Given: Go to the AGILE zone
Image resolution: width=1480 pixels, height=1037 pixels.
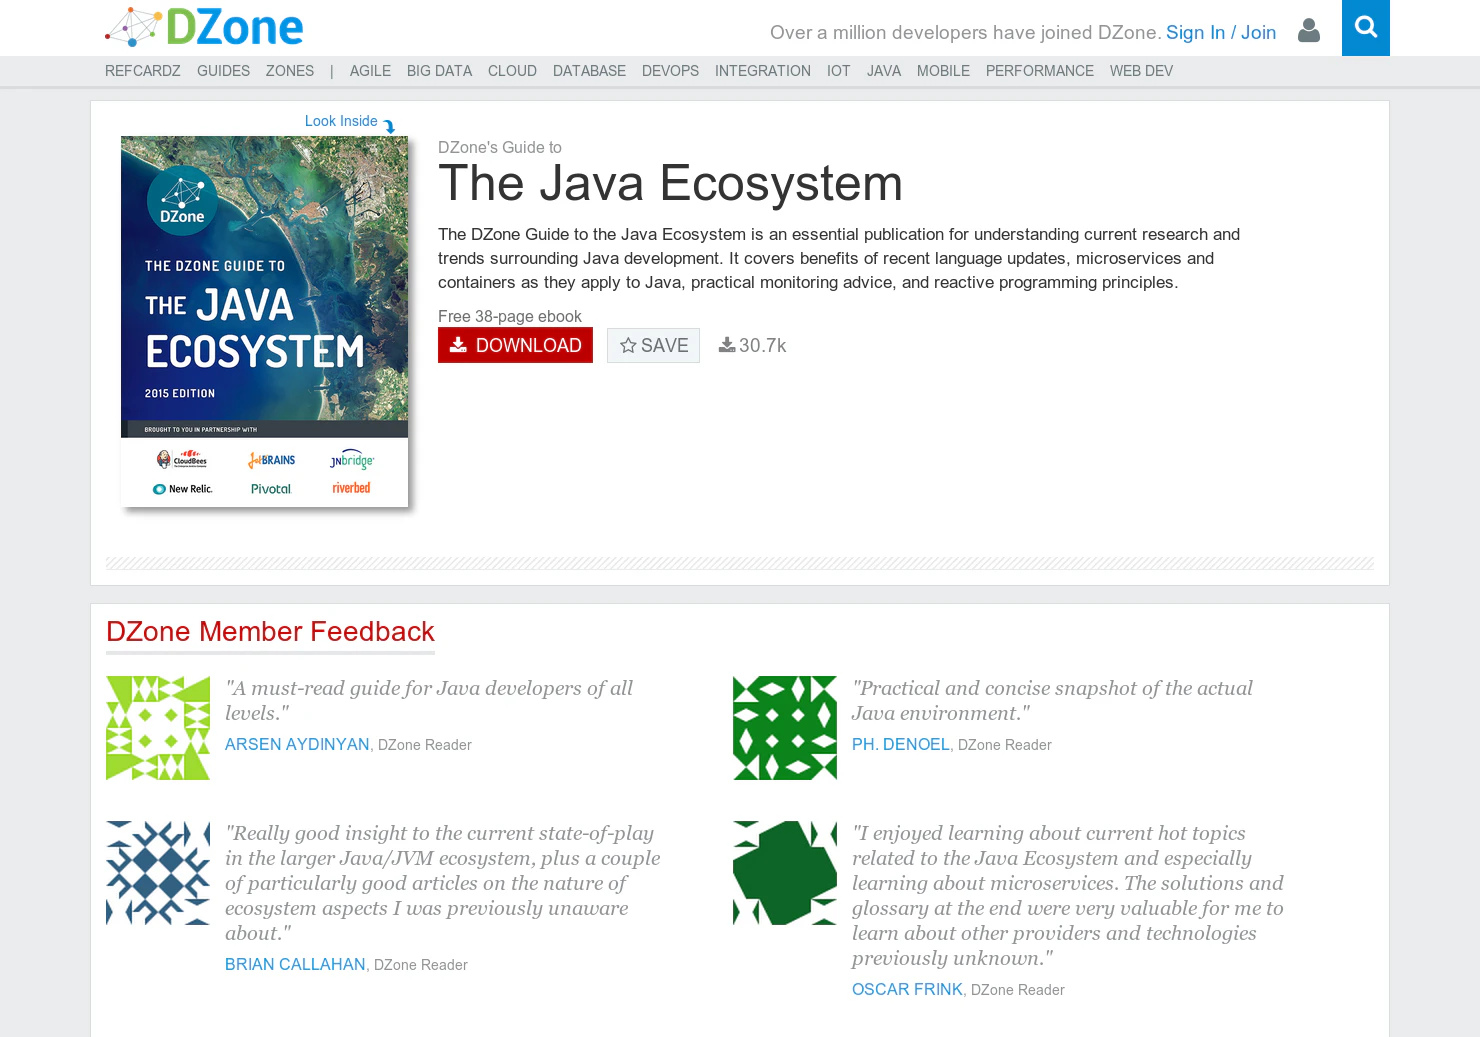Looking at the screenshot, I should click(x=370, y=71).
